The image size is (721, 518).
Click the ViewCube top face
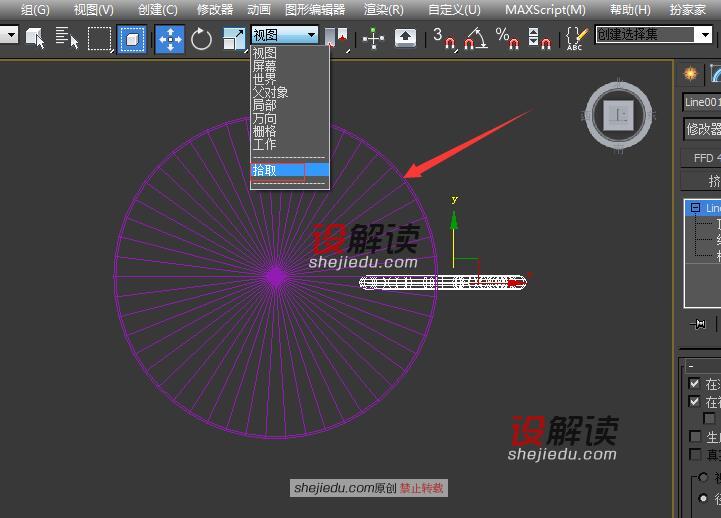618,115
